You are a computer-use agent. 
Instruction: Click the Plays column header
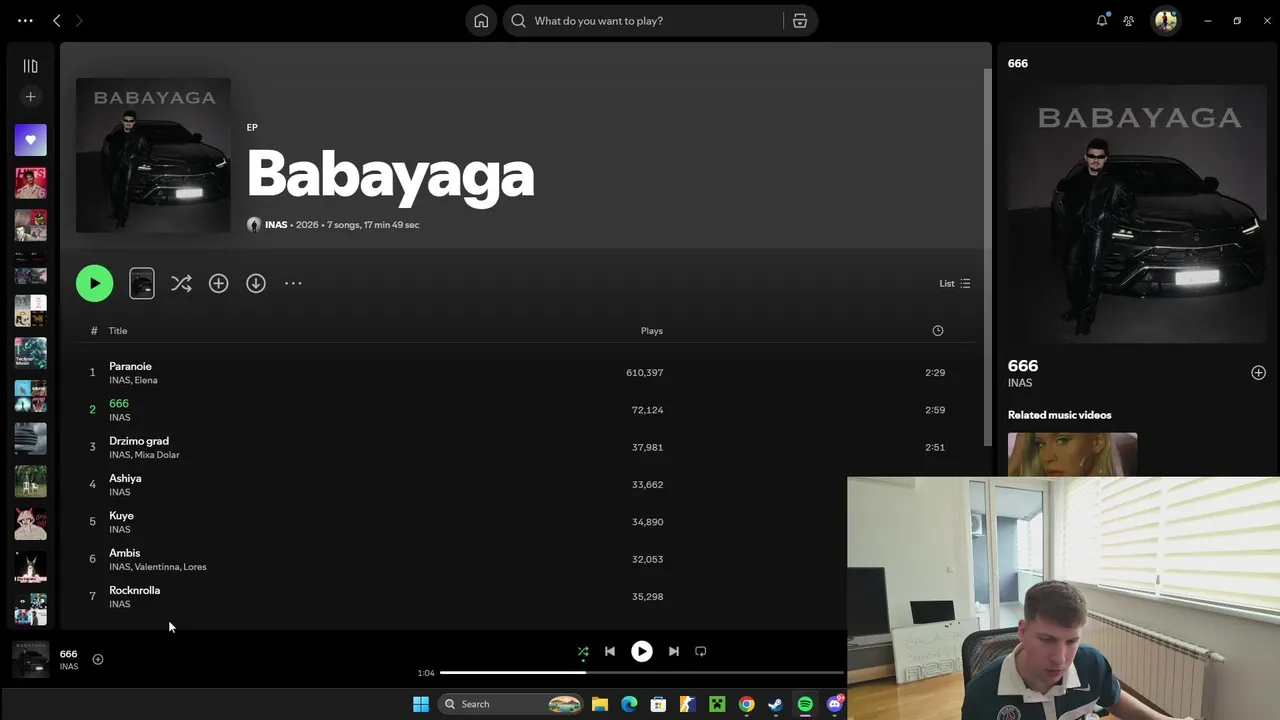point(652,331)
